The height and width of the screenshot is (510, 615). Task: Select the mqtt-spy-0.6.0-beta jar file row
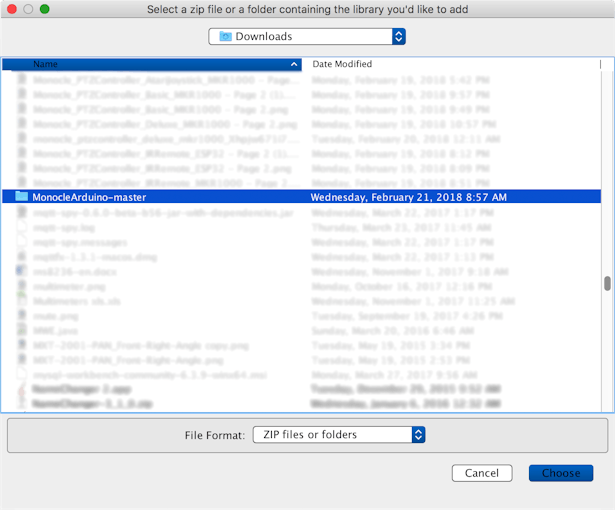point(301,213)
